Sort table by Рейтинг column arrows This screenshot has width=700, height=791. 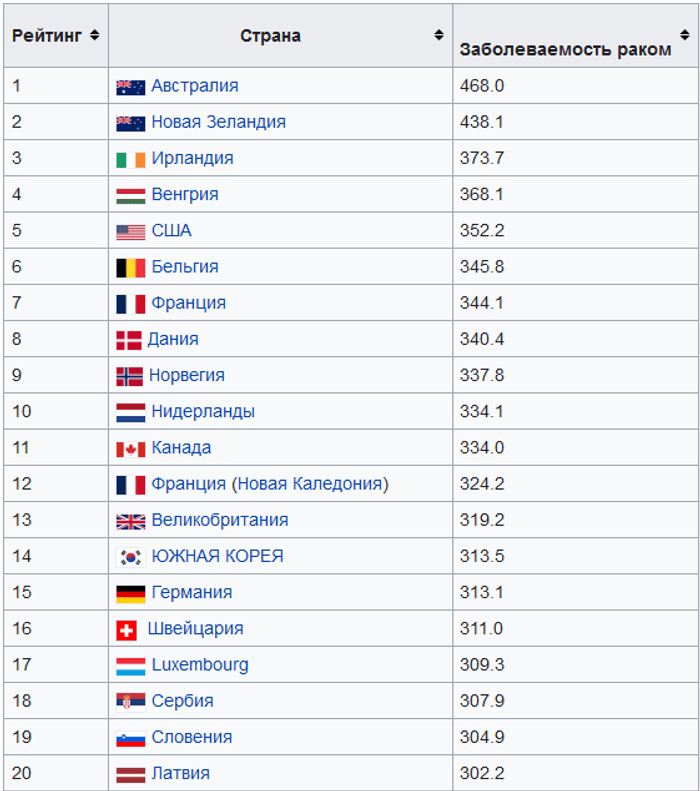click(x=94, y=35)
